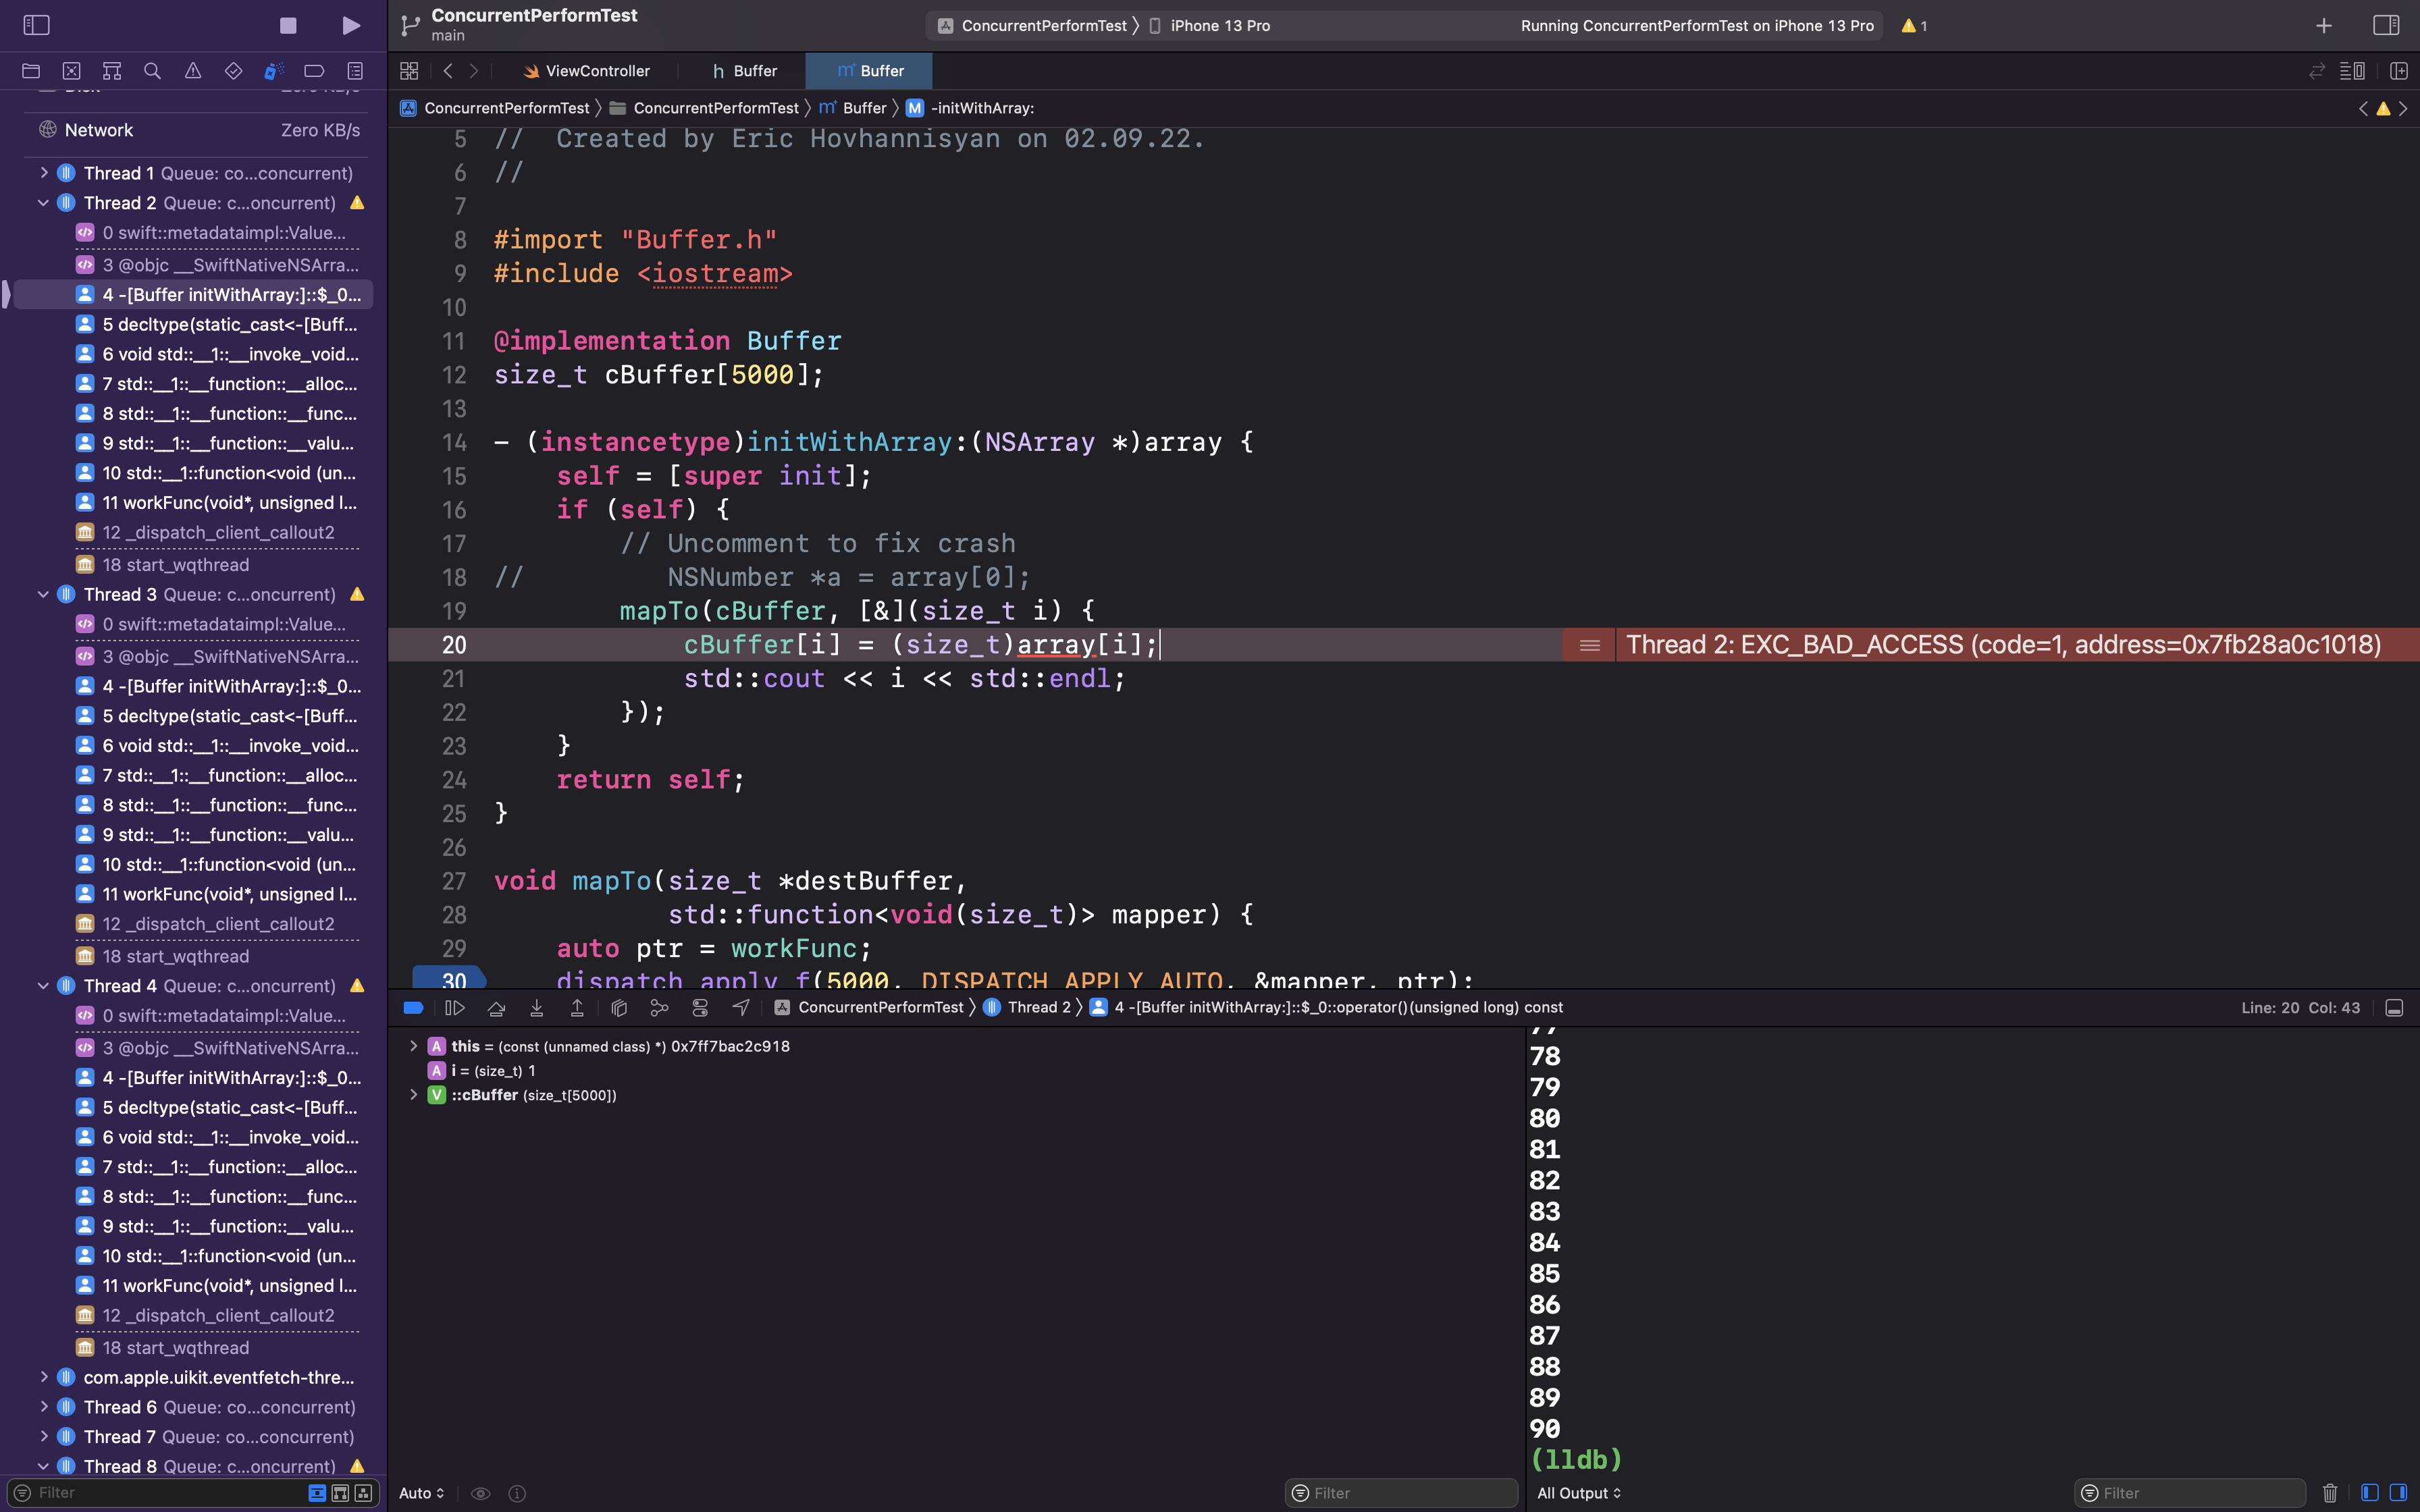The width and height of the screenshot is (2420, 1512).
Task: Click the EXC_BAD_ACCESS error annotation
Action: [2002, 645]
